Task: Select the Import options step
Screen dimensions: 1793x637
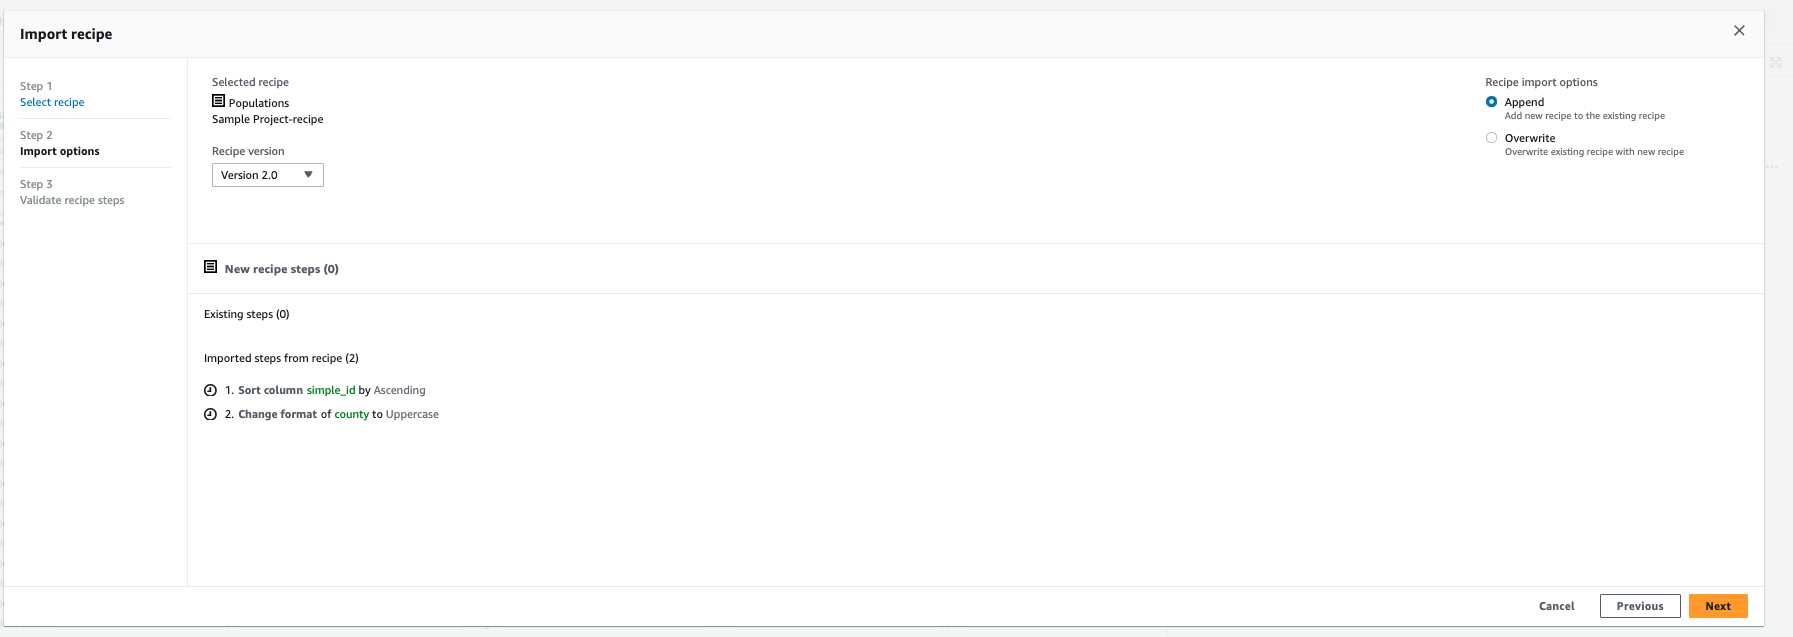Action: pyautogui.click(x=60, y=151)
